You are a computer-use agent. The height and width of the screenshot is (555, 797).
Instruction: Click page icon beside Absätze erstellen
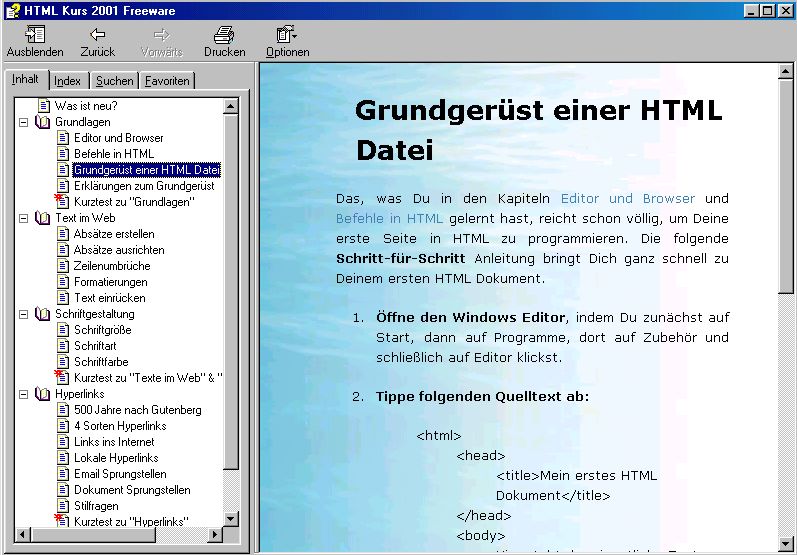click(x=63, y=234)
